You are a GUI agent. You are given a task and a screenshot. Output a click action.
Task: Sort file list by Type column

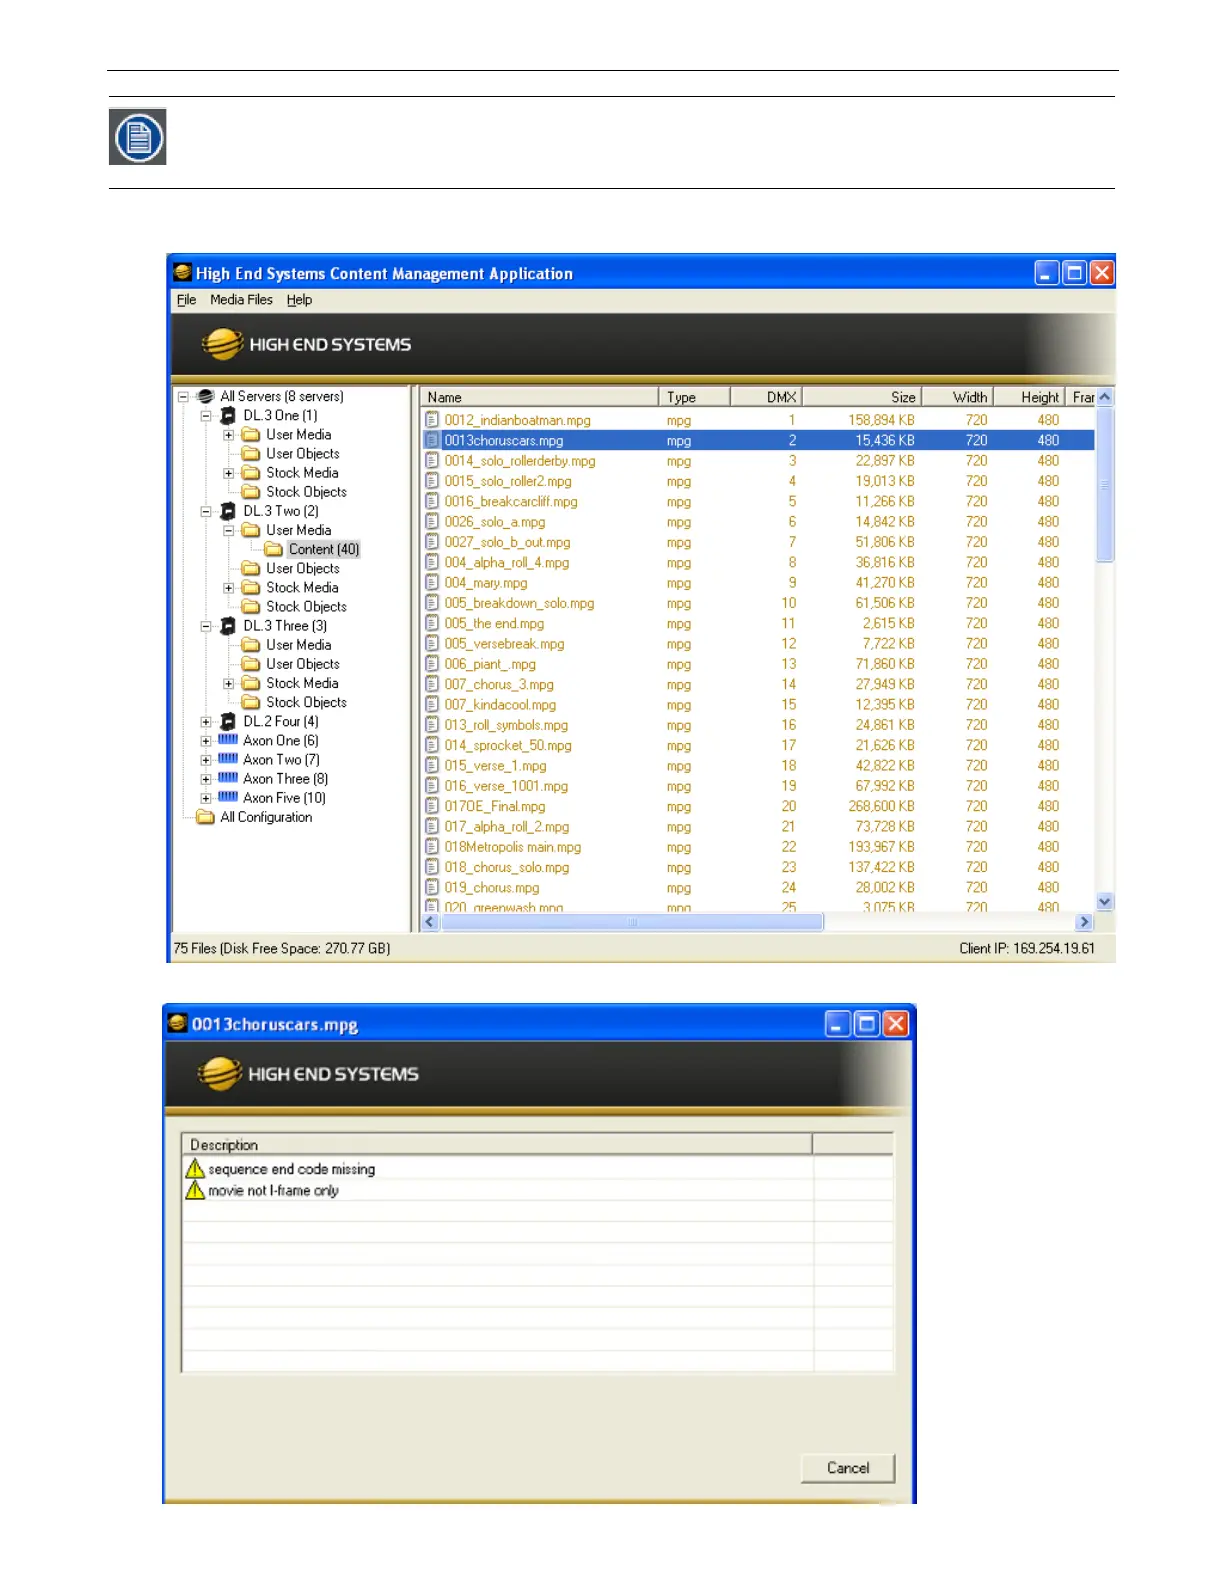click(x=695, y=397)
